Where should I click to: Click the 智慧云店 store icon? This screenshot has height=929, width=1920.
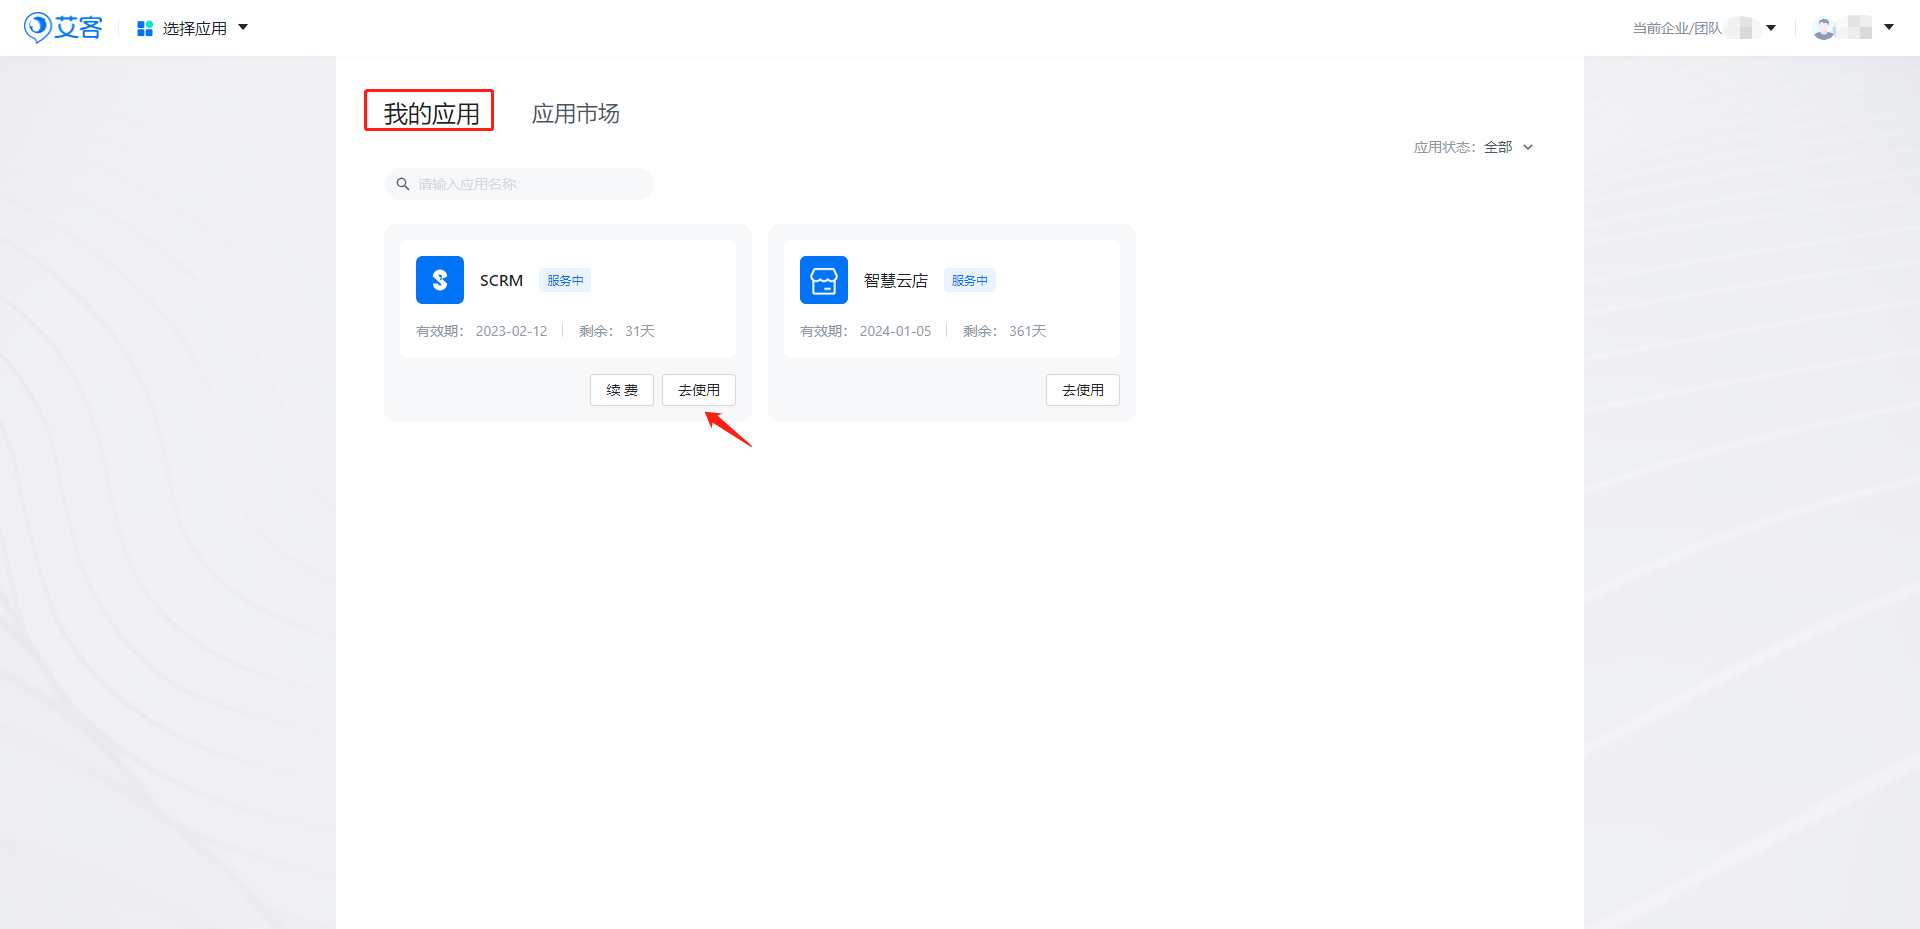coord(824,280)
